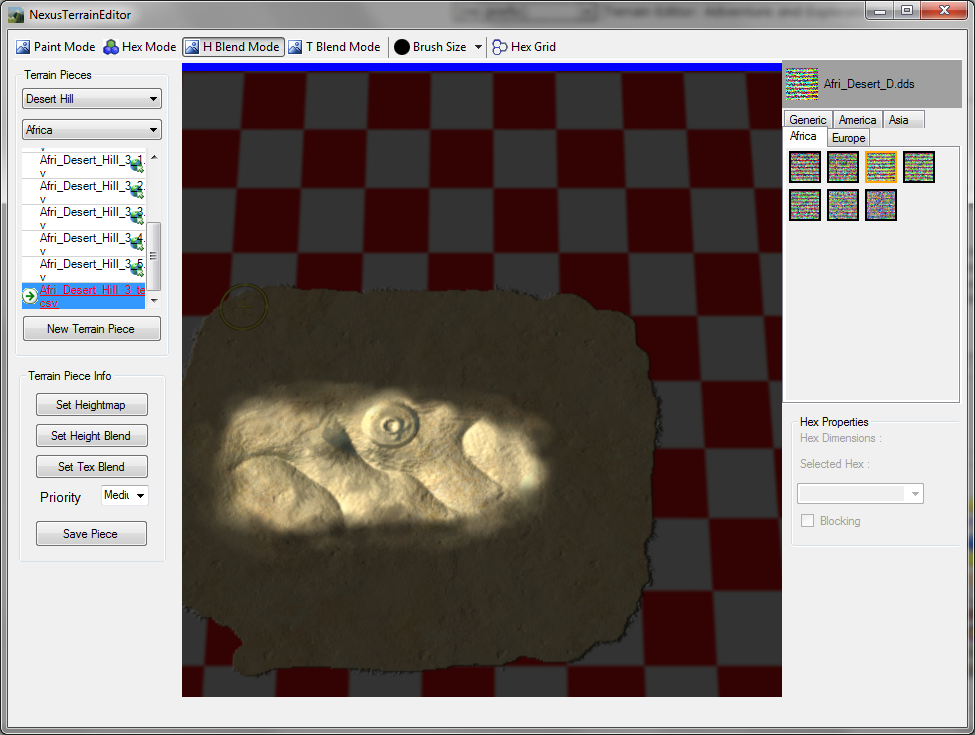Toggle the Hex Grid overlay
Viewport: 975px width, 735px height.
coord(524,47)
